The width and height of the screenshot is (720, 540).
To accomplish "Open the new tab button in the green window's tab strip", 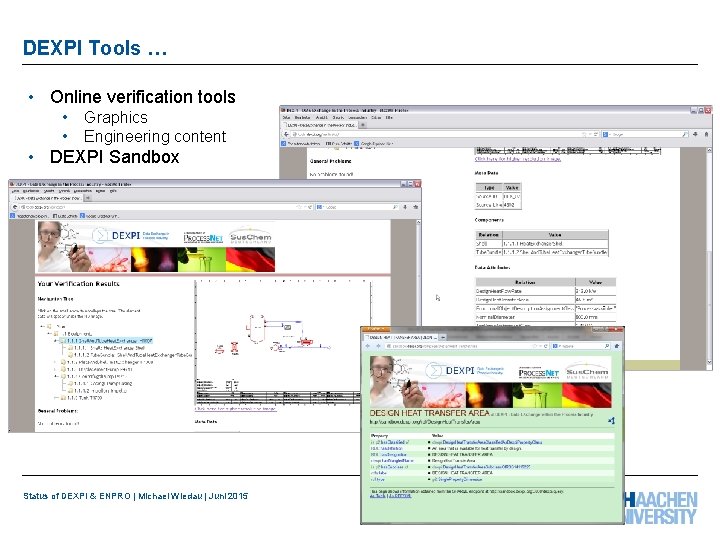I will click(443, 338).
